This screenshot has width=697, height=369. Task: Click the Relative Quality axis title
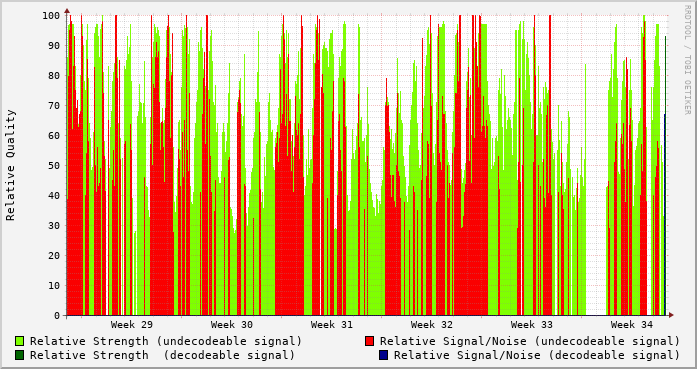(11, 165)
